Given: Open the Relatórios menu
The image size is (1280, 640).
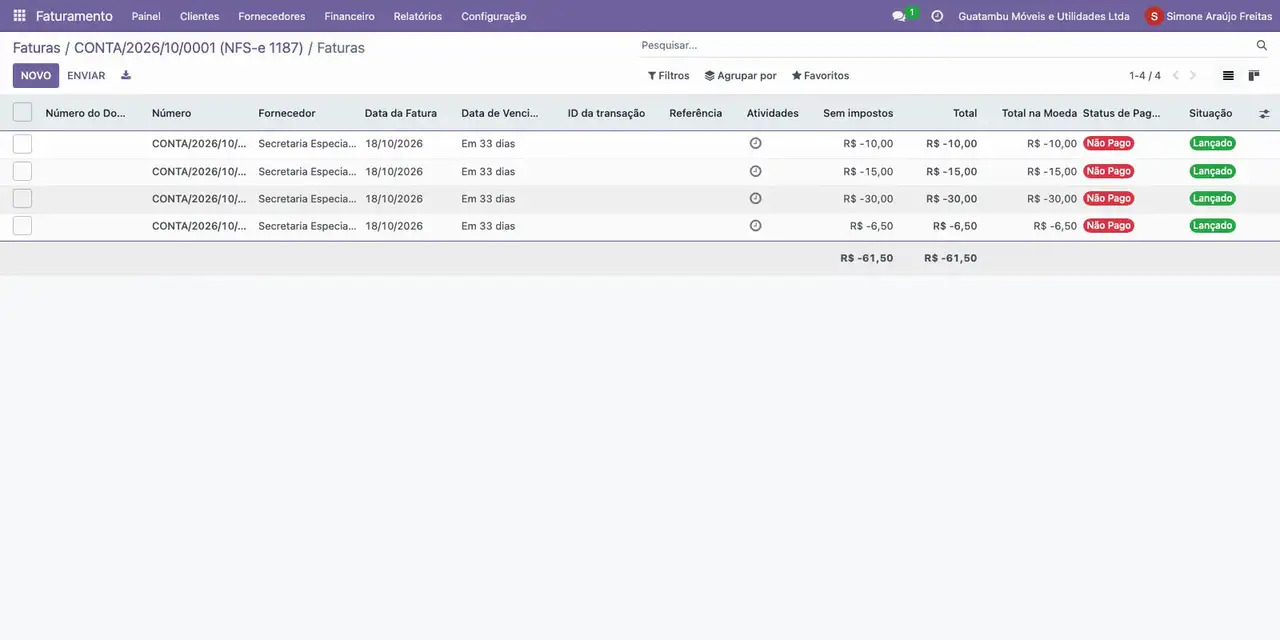Looking at the screenshot, I should 418,16.
